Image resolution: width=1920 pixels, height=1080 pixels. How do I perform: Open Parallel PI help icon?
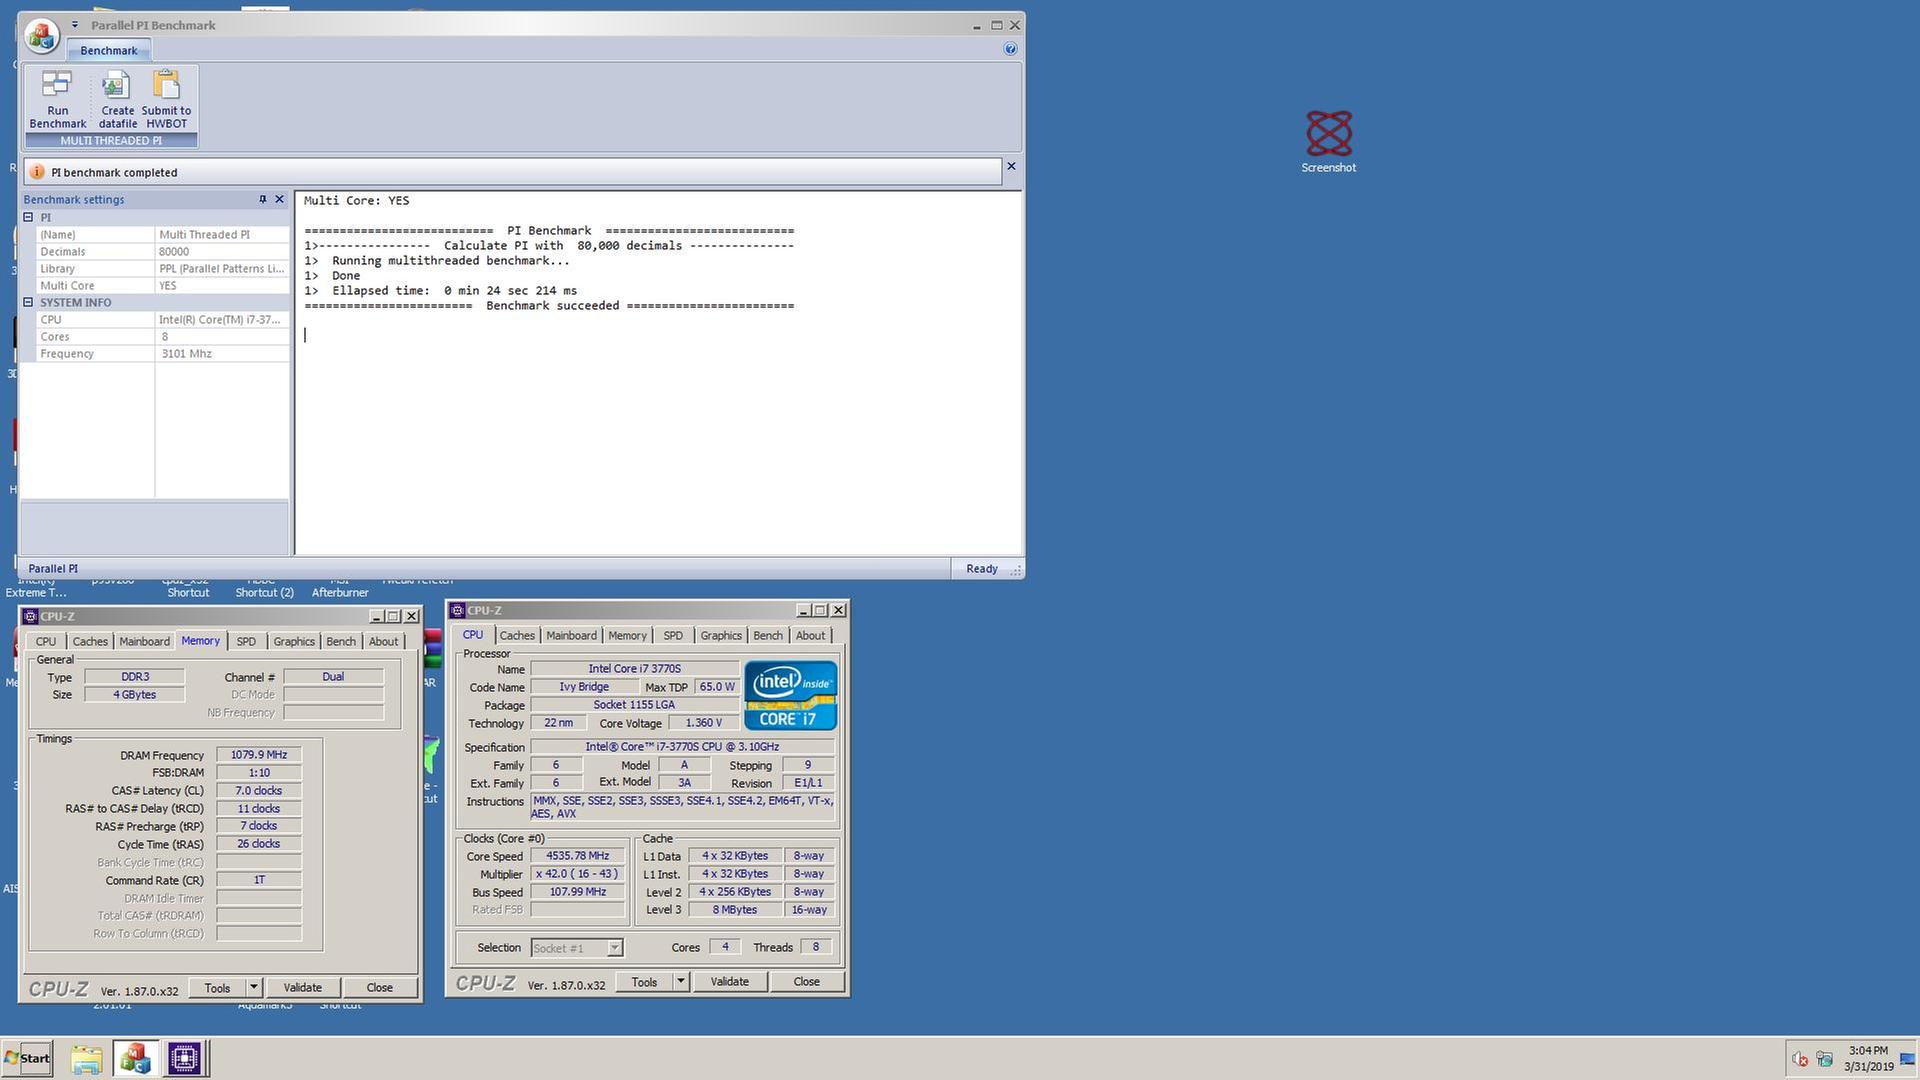point(1010,49)
